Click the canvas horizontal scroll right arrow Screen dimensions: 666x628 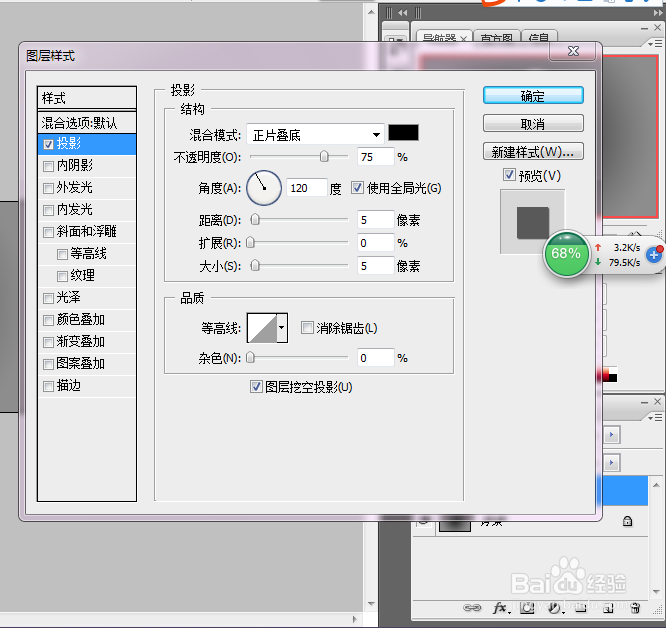pyautogui.click(x=355, y=619)
